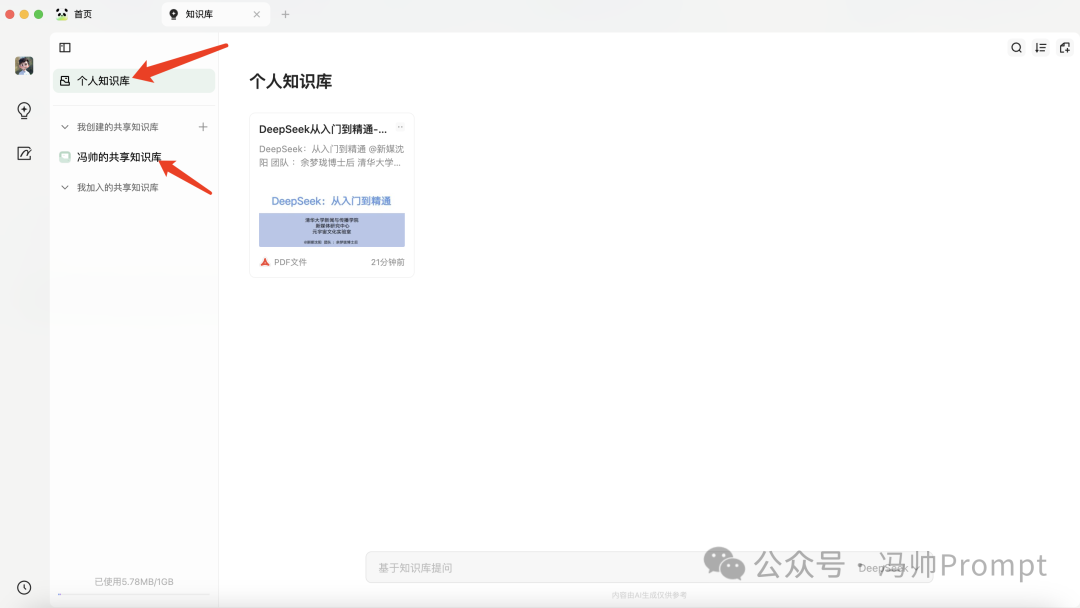Add a new shared knowledge base with plus
The image size is (1080, 608).
[202, 127]
